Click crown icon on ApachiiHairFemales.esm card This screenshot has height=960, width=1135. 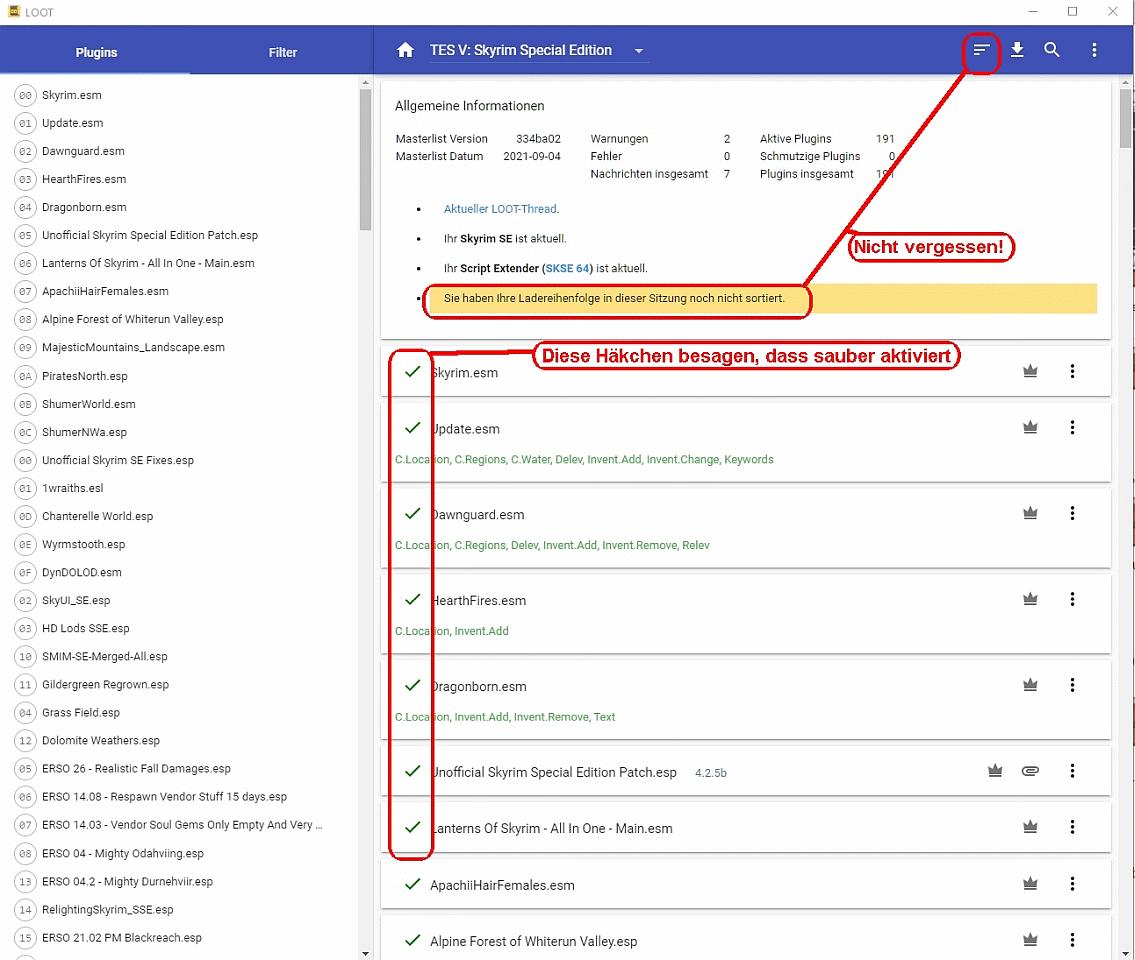(1030, 884)
